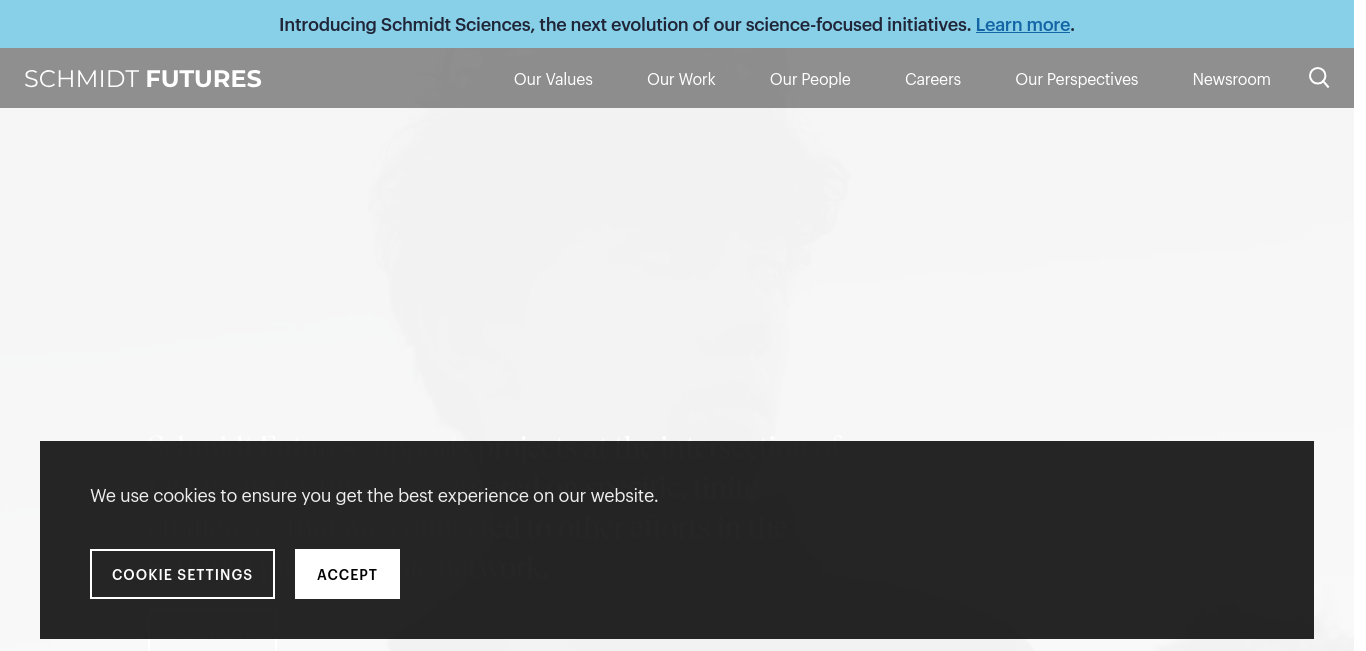Open the search magnifier icon
This screenshot has height=651, width=1366.
point(1319,78)
